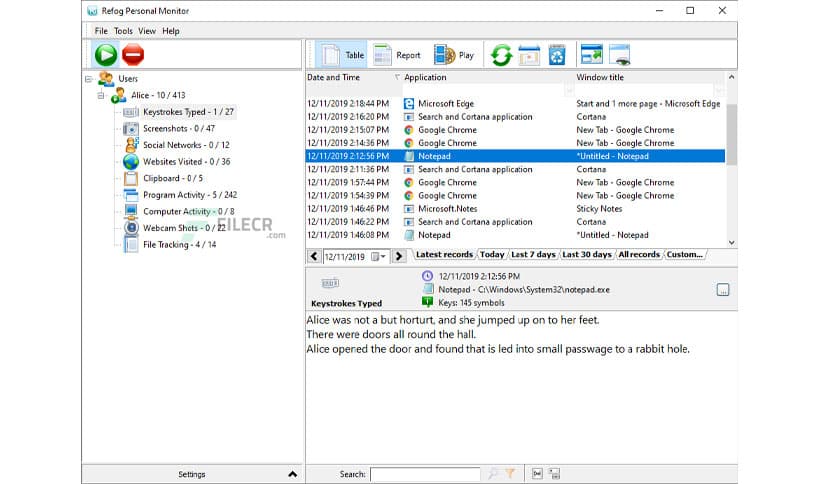This screenshot has width=836, height=484.
Task: Open the Screenshots category
Action: [x=179, y=128]
